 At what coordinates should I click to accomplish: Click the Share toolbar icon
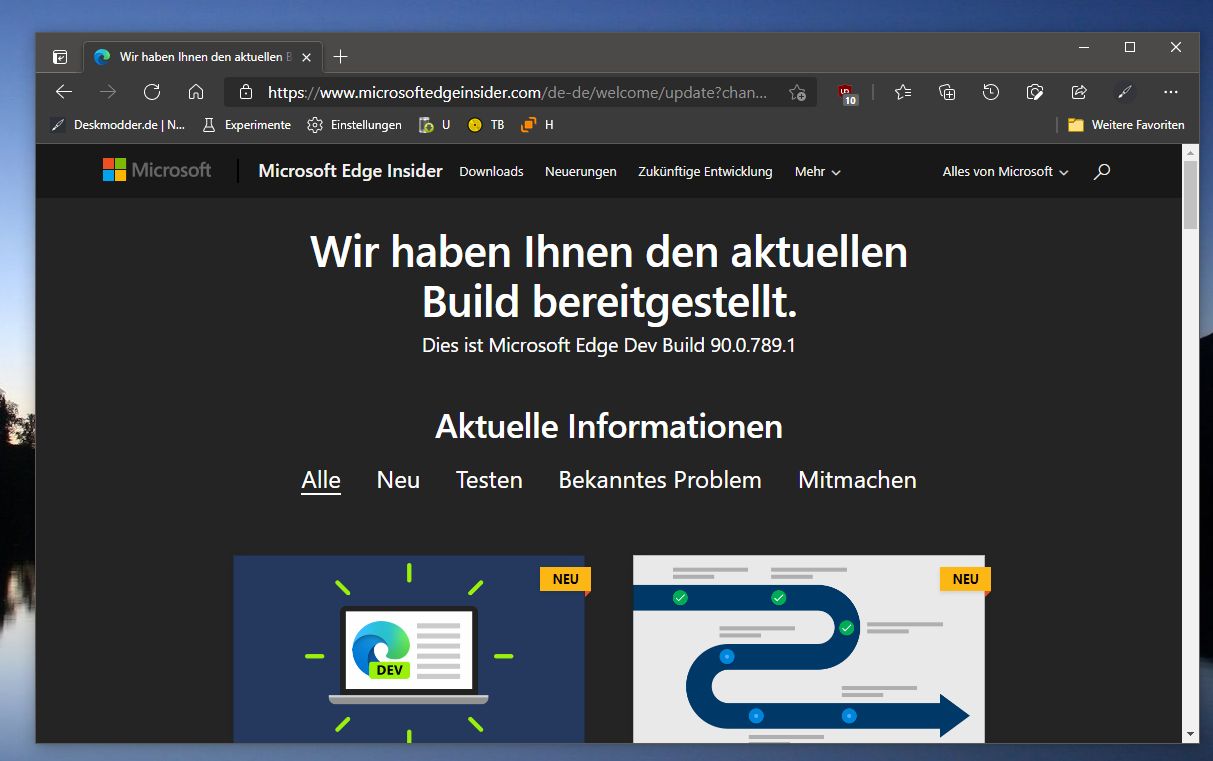tap(1079, 92)
